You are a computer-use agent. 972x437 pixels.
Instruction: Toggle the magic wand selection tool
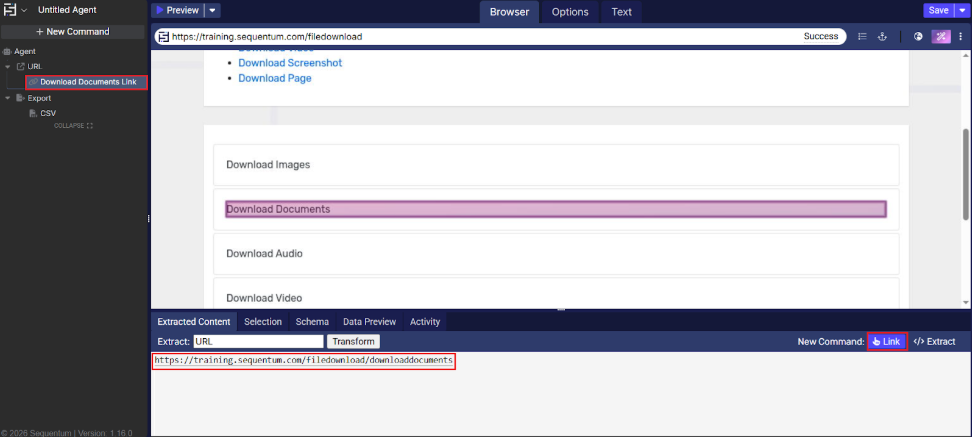click(941, 37)
